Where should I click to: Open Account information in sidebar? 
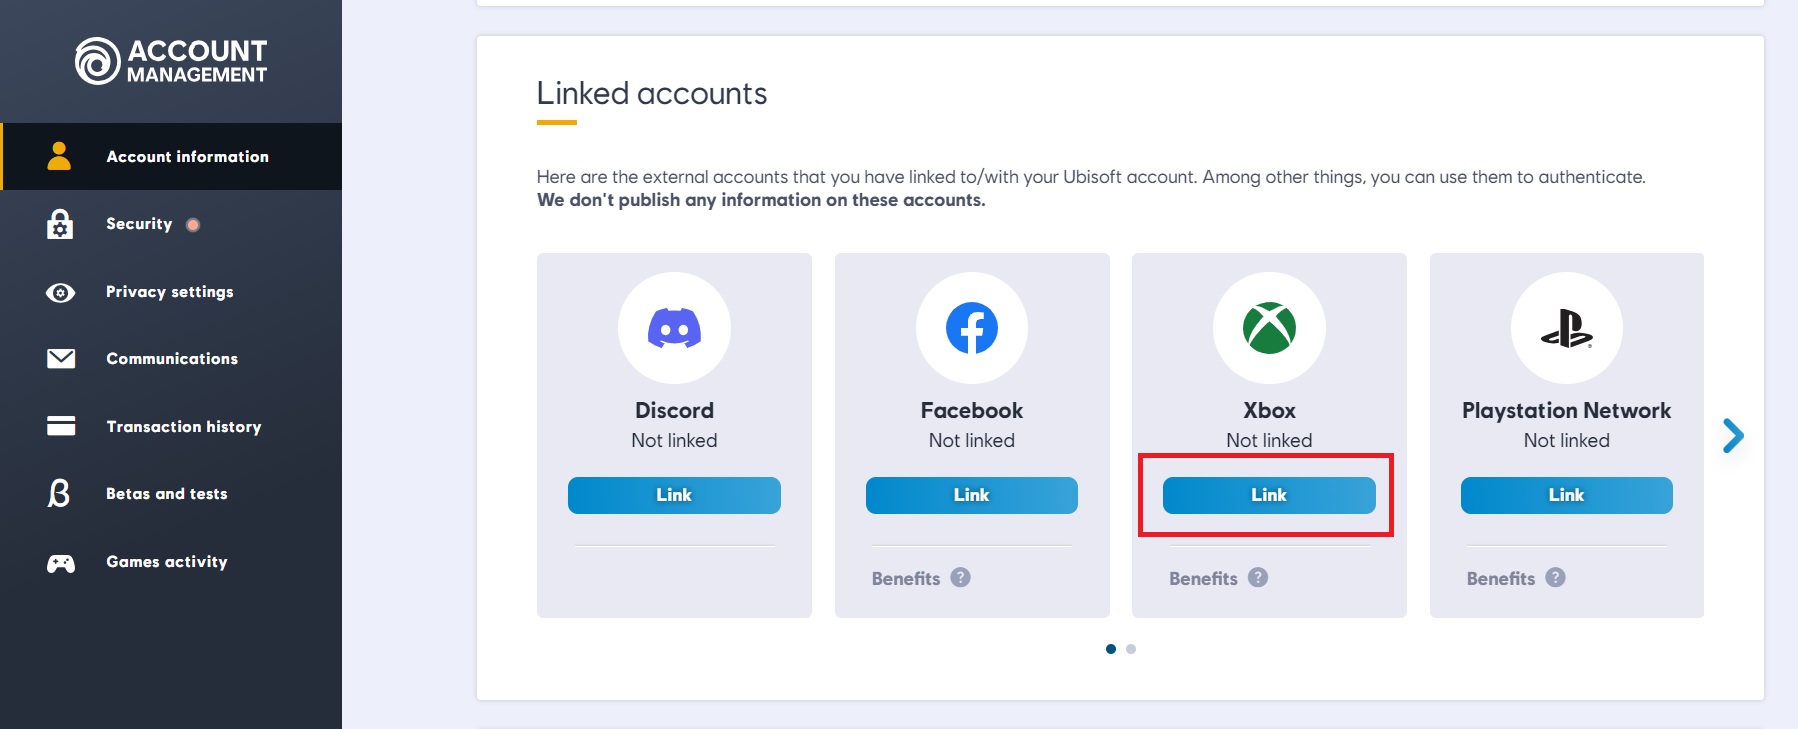tap(171, 156)
